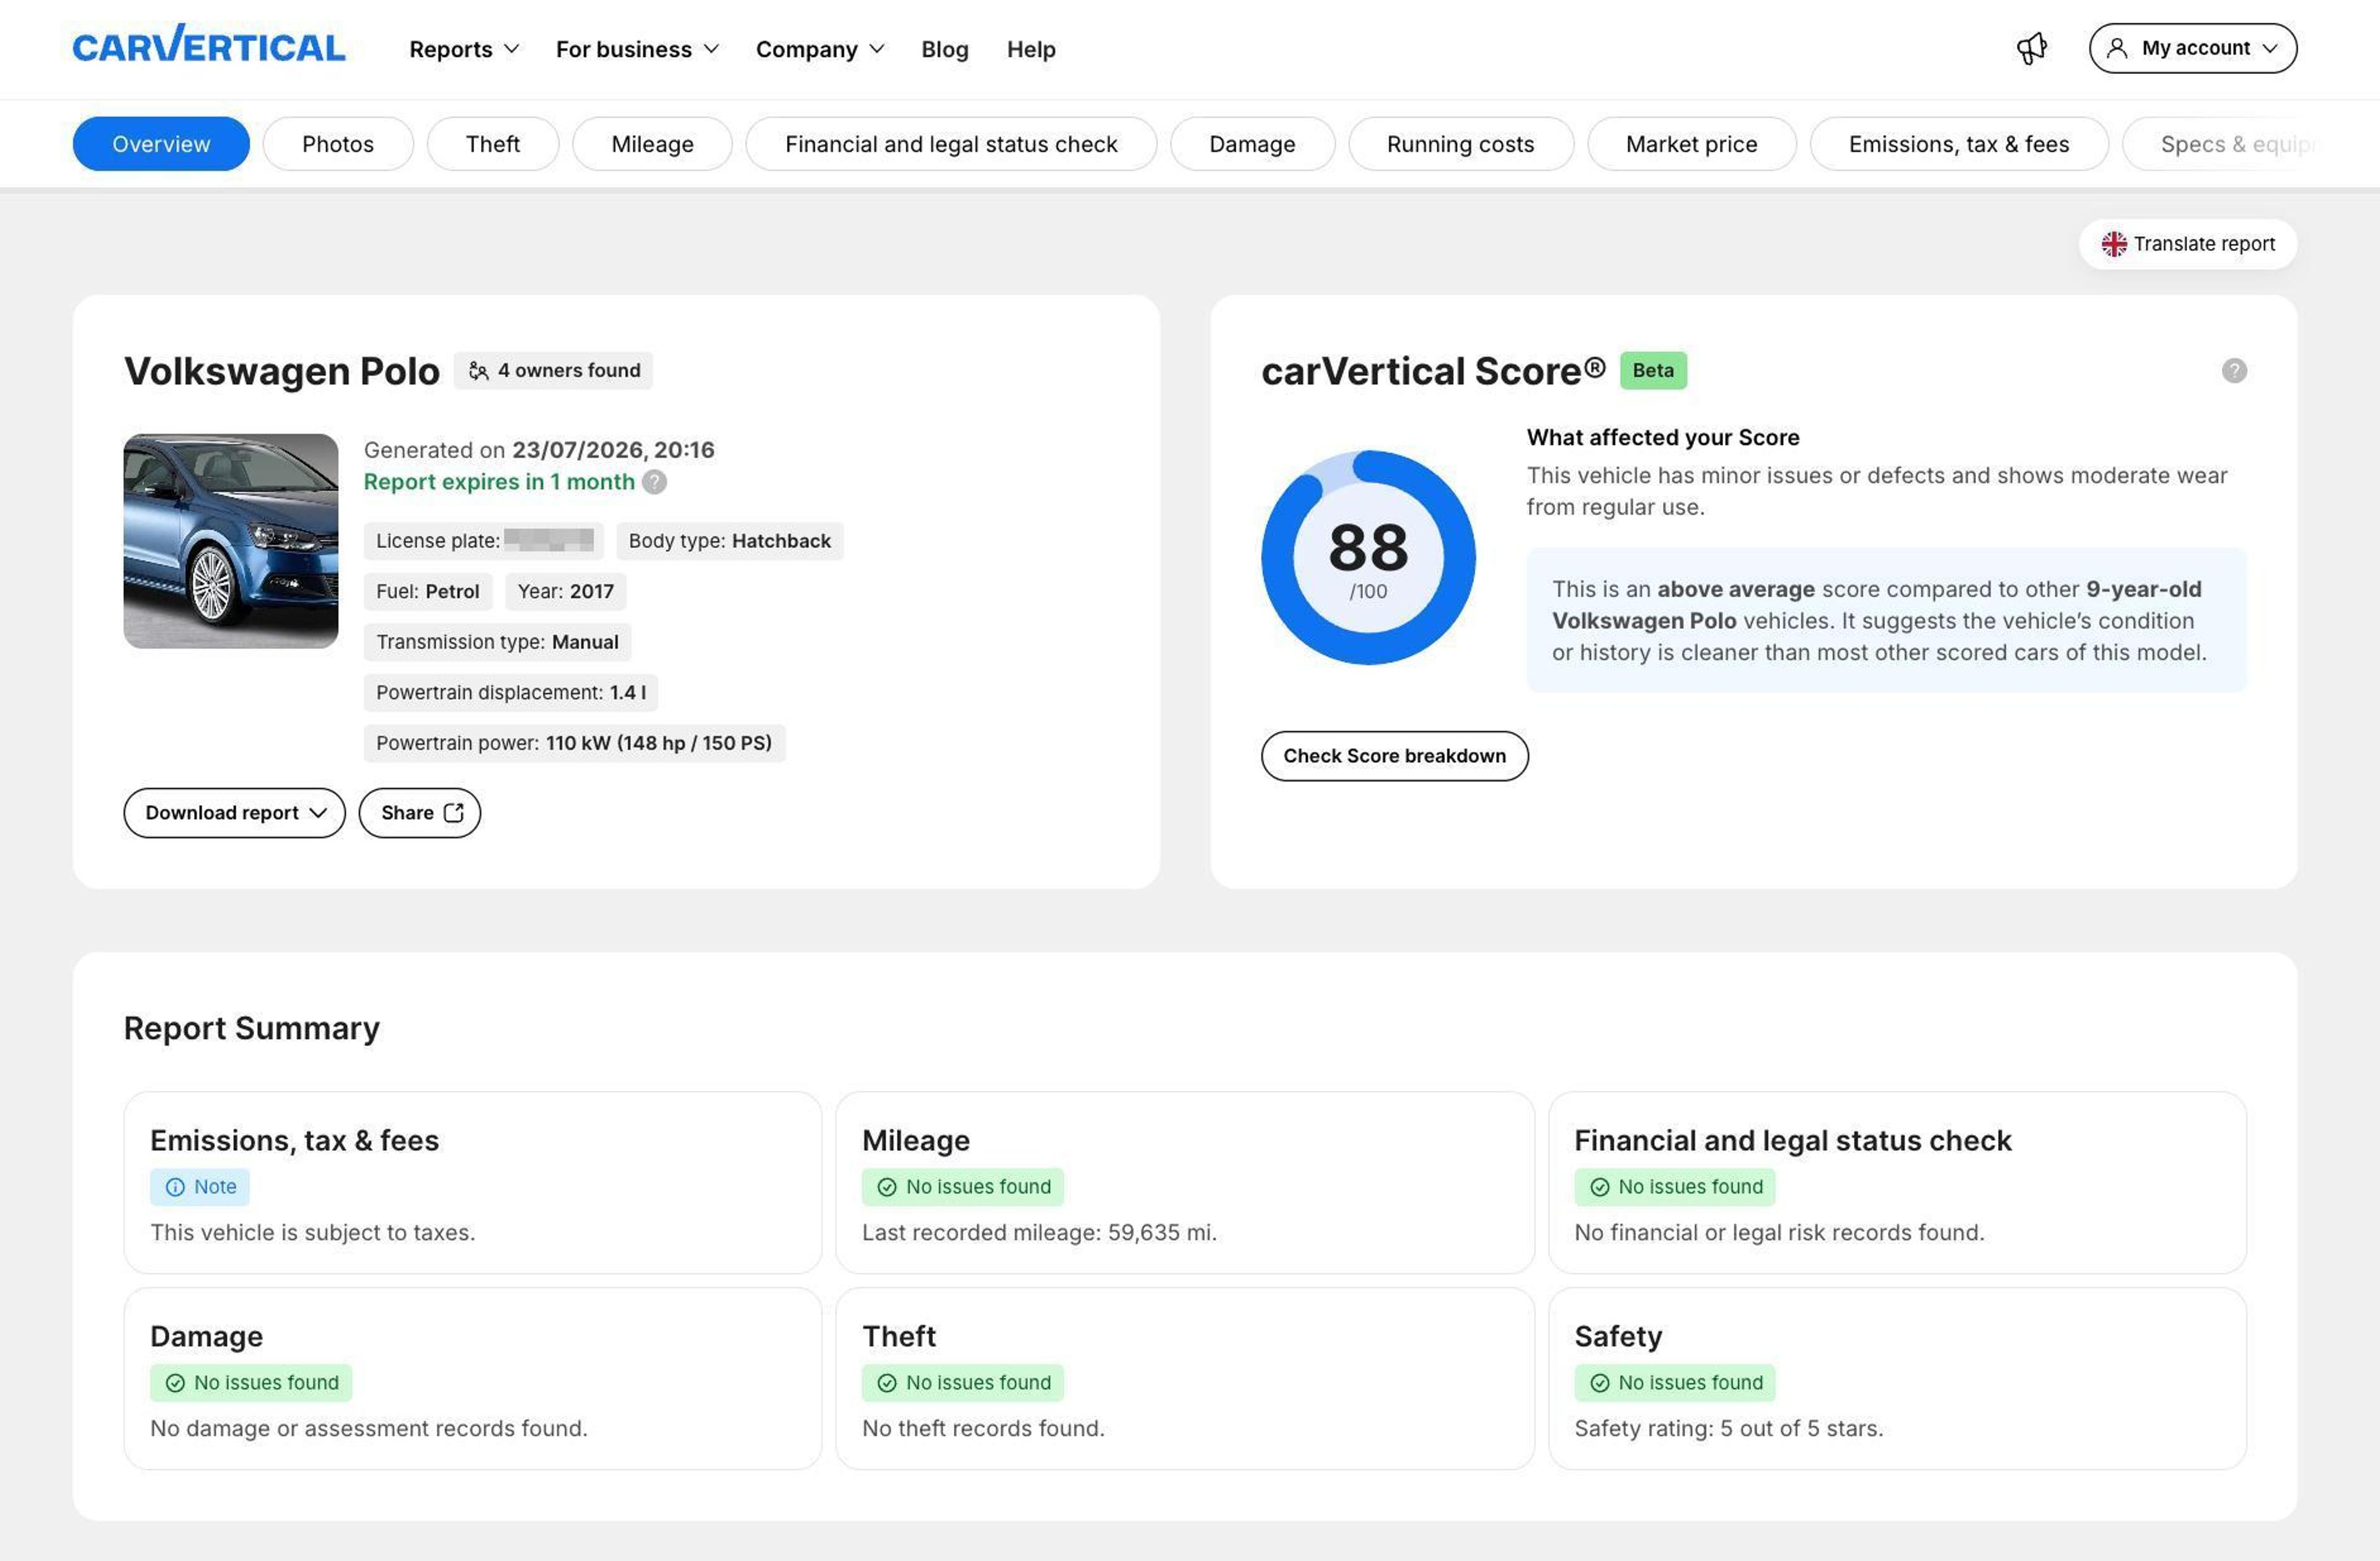Click Check Score breakdown
2380x1561 pixels.
1394,756
